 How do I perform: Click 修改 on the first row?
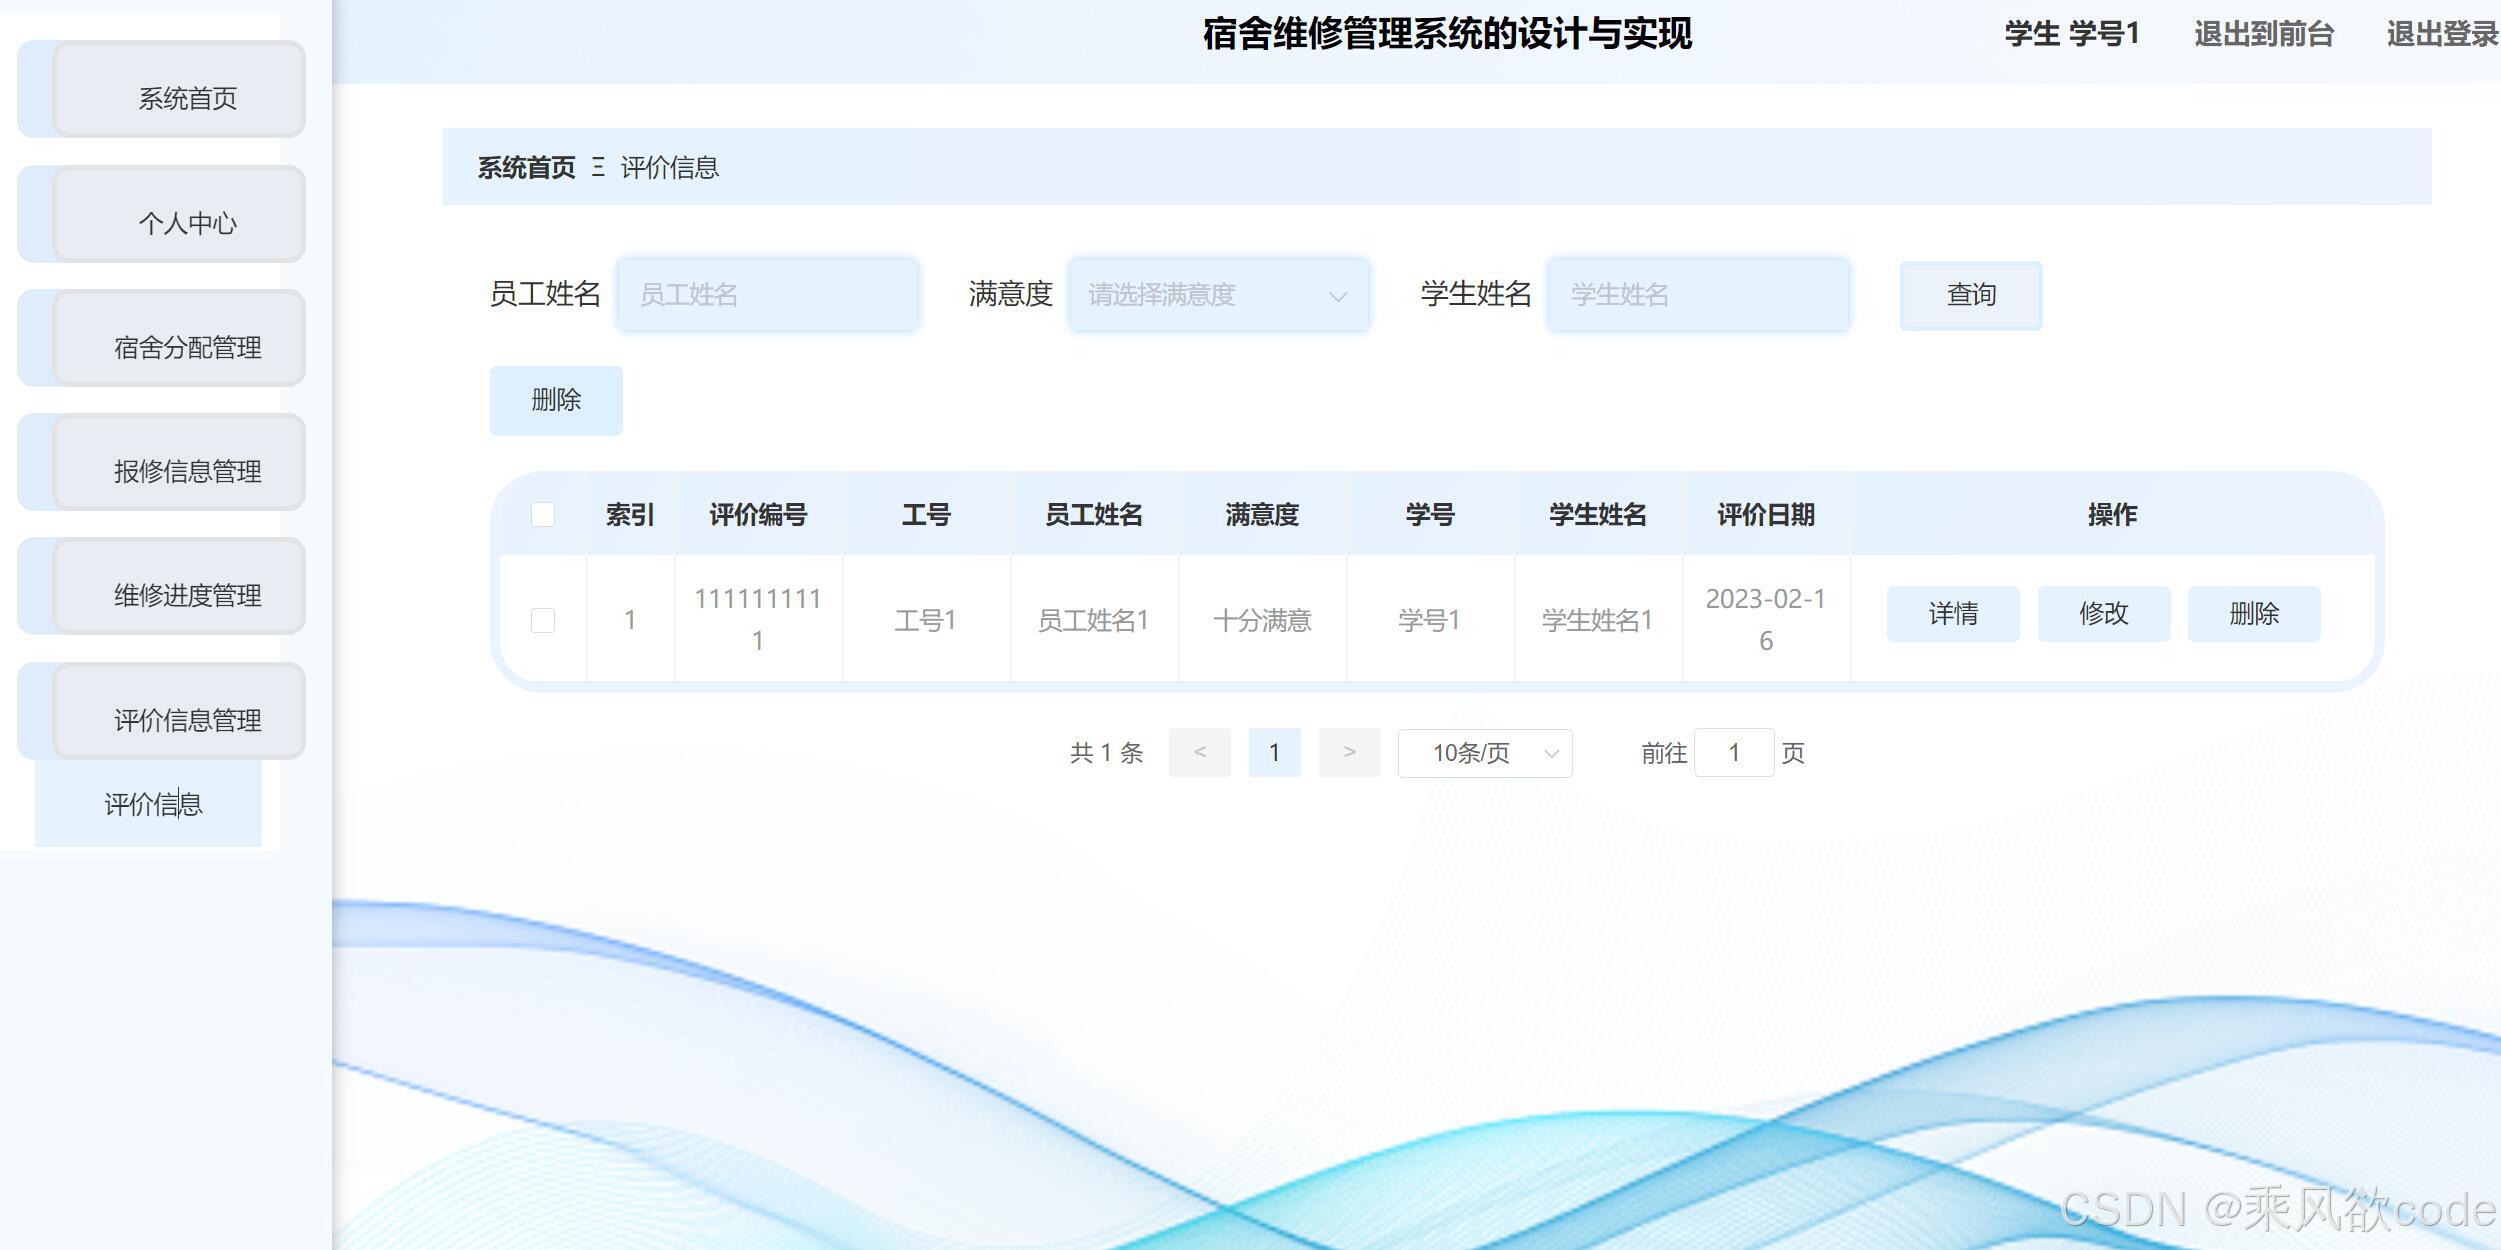(2103, 613)
